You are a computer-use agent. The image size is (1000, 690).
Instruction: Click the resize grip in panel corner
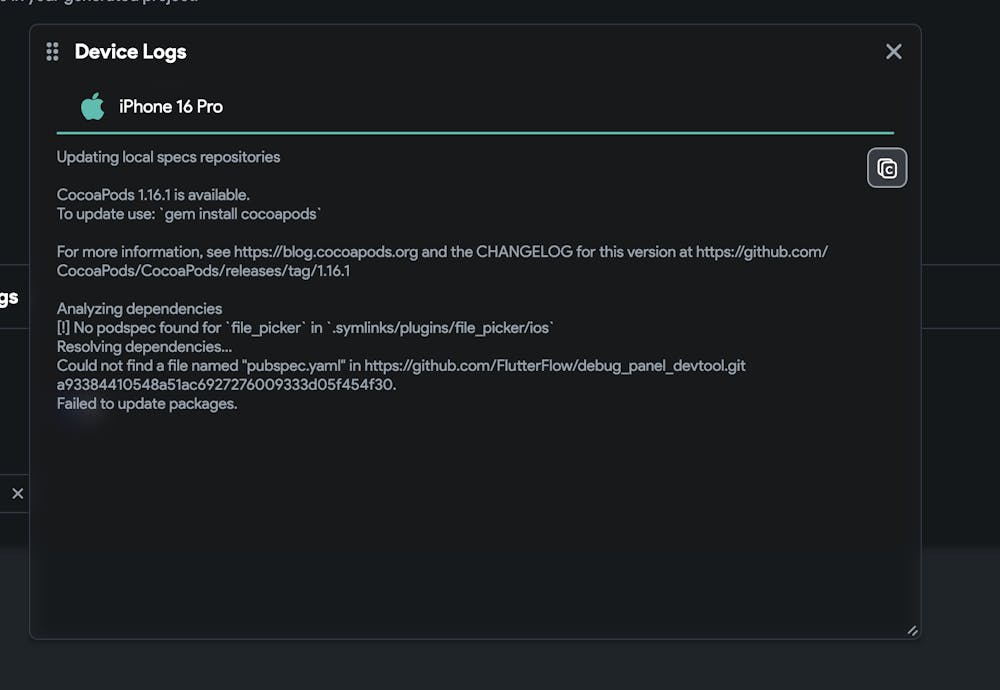click(911, 630)
